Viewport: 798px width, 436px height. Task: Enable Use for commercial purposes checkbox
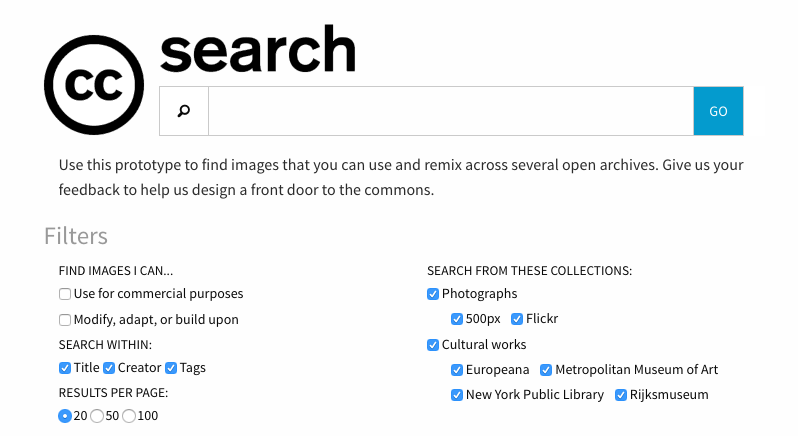click(x=65, y=294)
